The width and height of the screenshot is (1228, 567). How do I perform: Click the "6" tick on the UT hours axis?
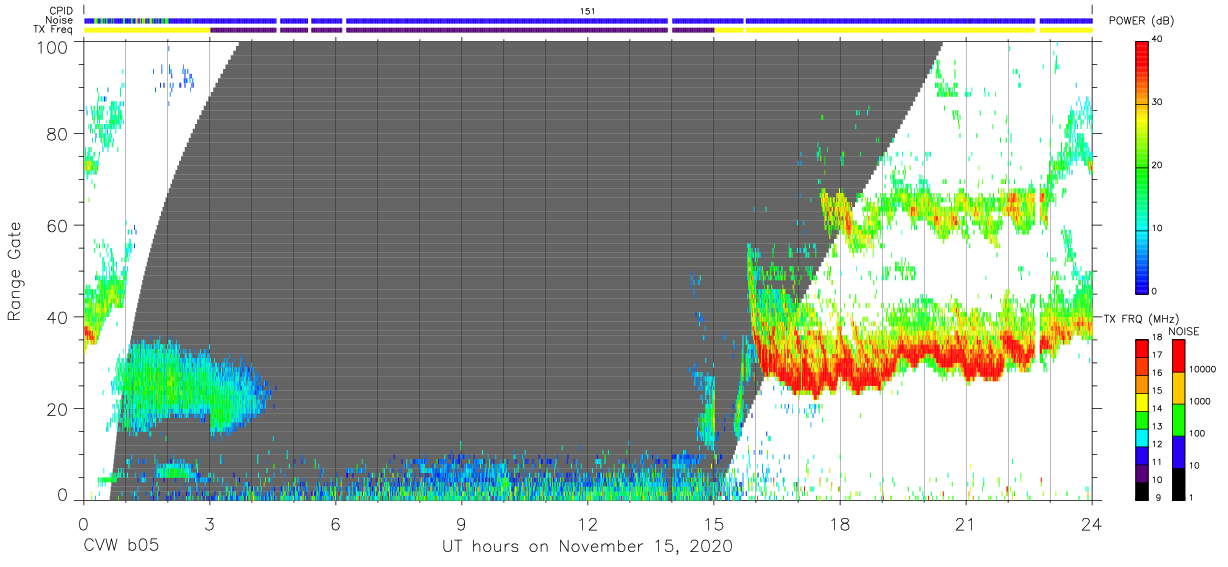pyautogui.click(x=335, y=522)
